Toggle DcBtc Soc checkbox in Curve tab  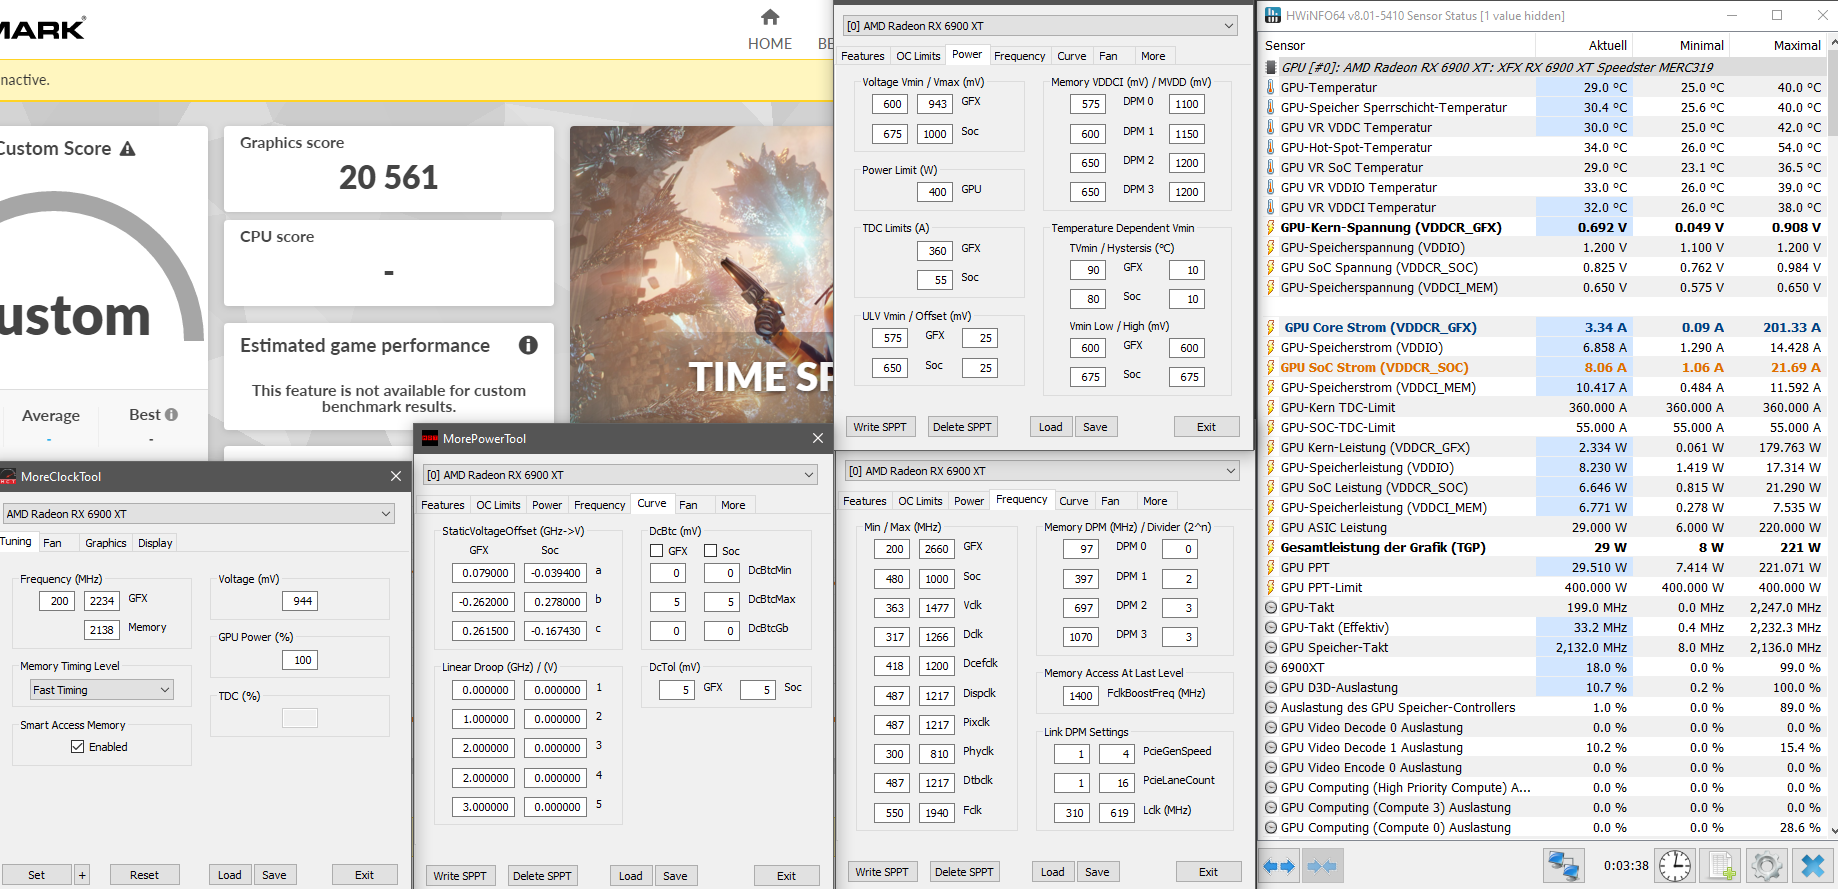click(x=711, y=551)
